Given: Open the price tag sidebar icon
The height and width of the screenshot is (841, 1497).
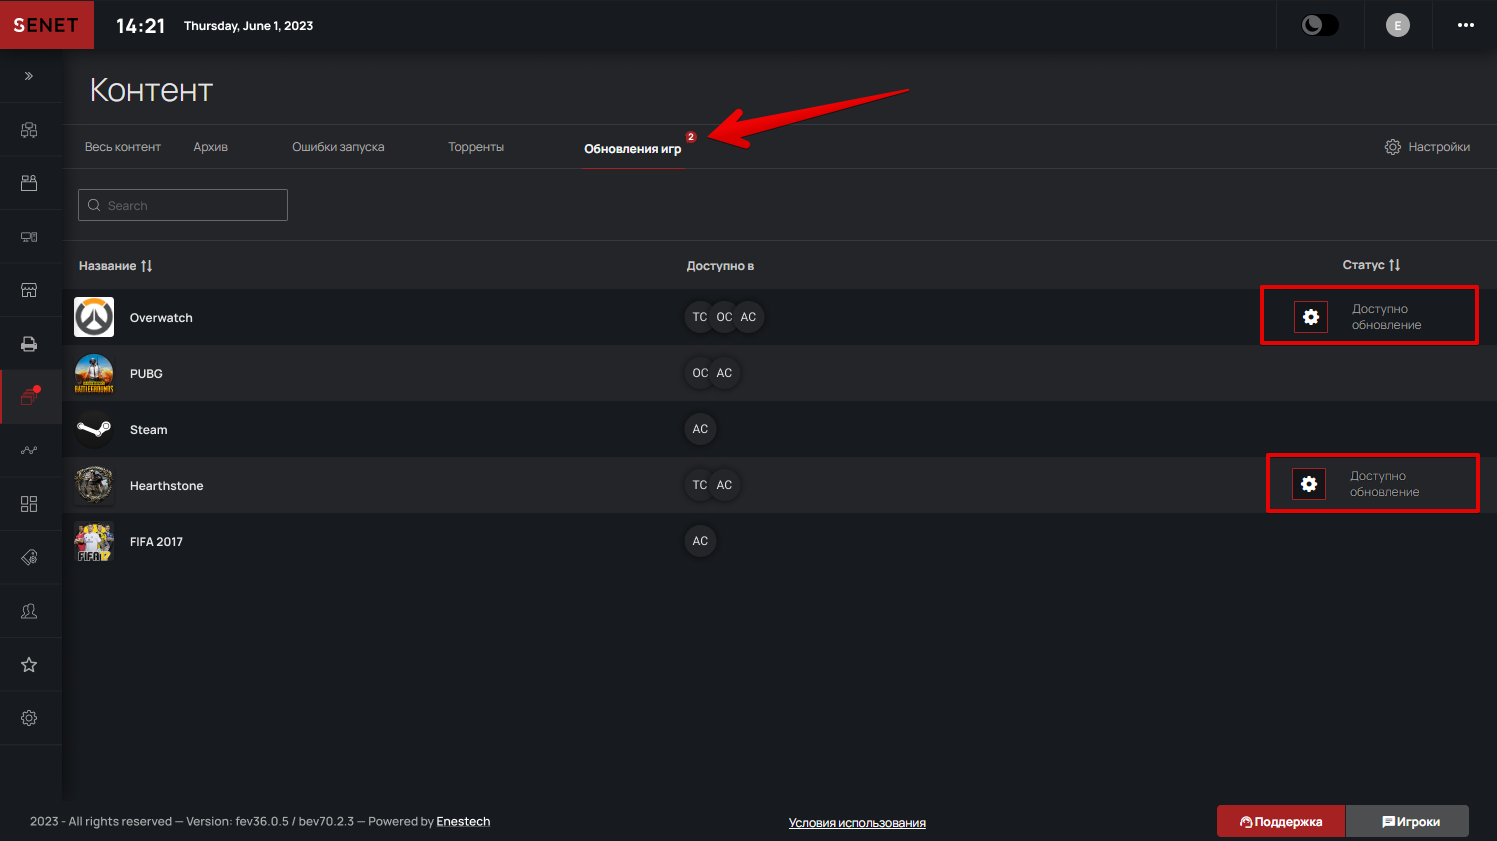Looking at the screenshot, I should (29, 558).
